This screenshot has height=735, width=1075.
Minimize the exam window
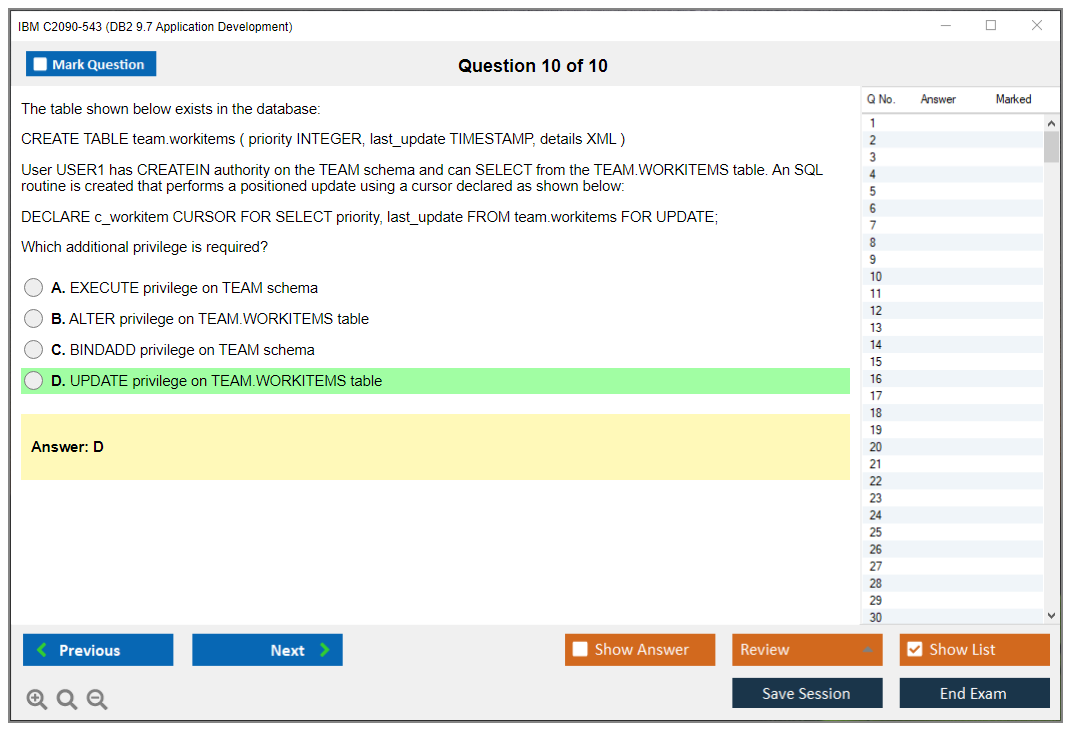coord(945,26)
